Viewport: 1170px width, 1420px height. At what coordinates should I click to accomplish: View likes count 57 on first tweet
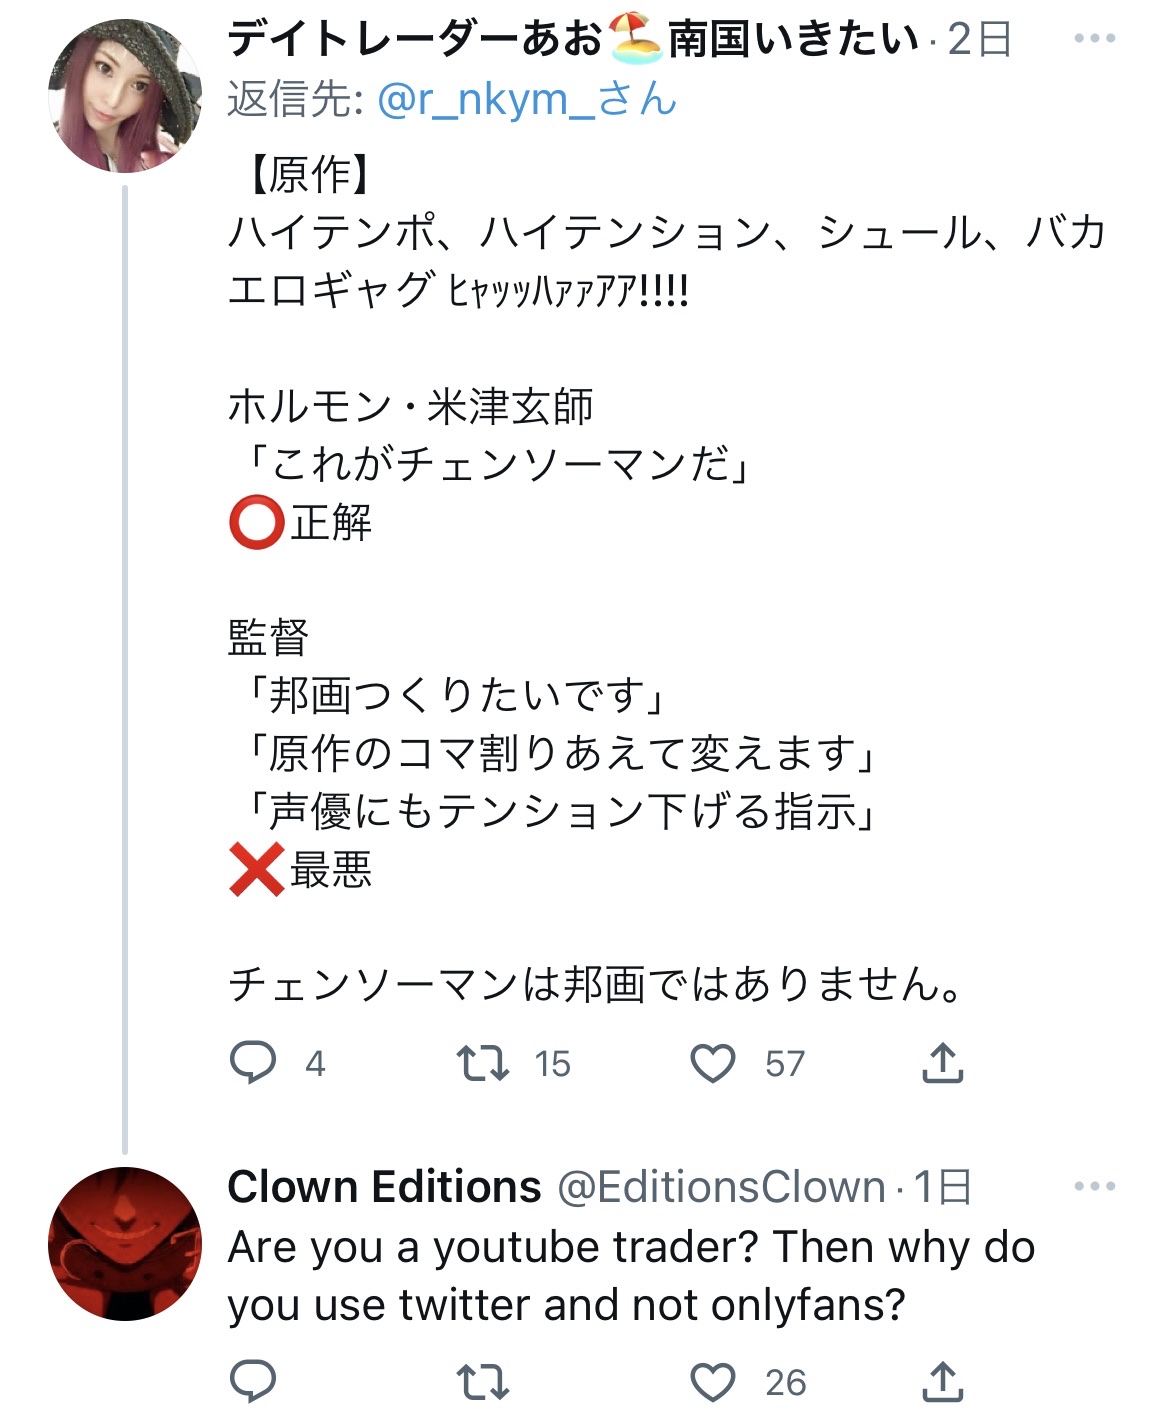(785, 1064)
